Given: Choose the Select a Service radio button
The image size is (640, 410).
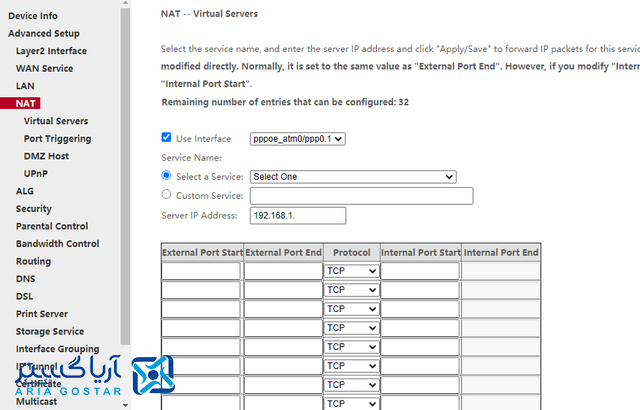Looking at the screenshot, I should 167,176.
